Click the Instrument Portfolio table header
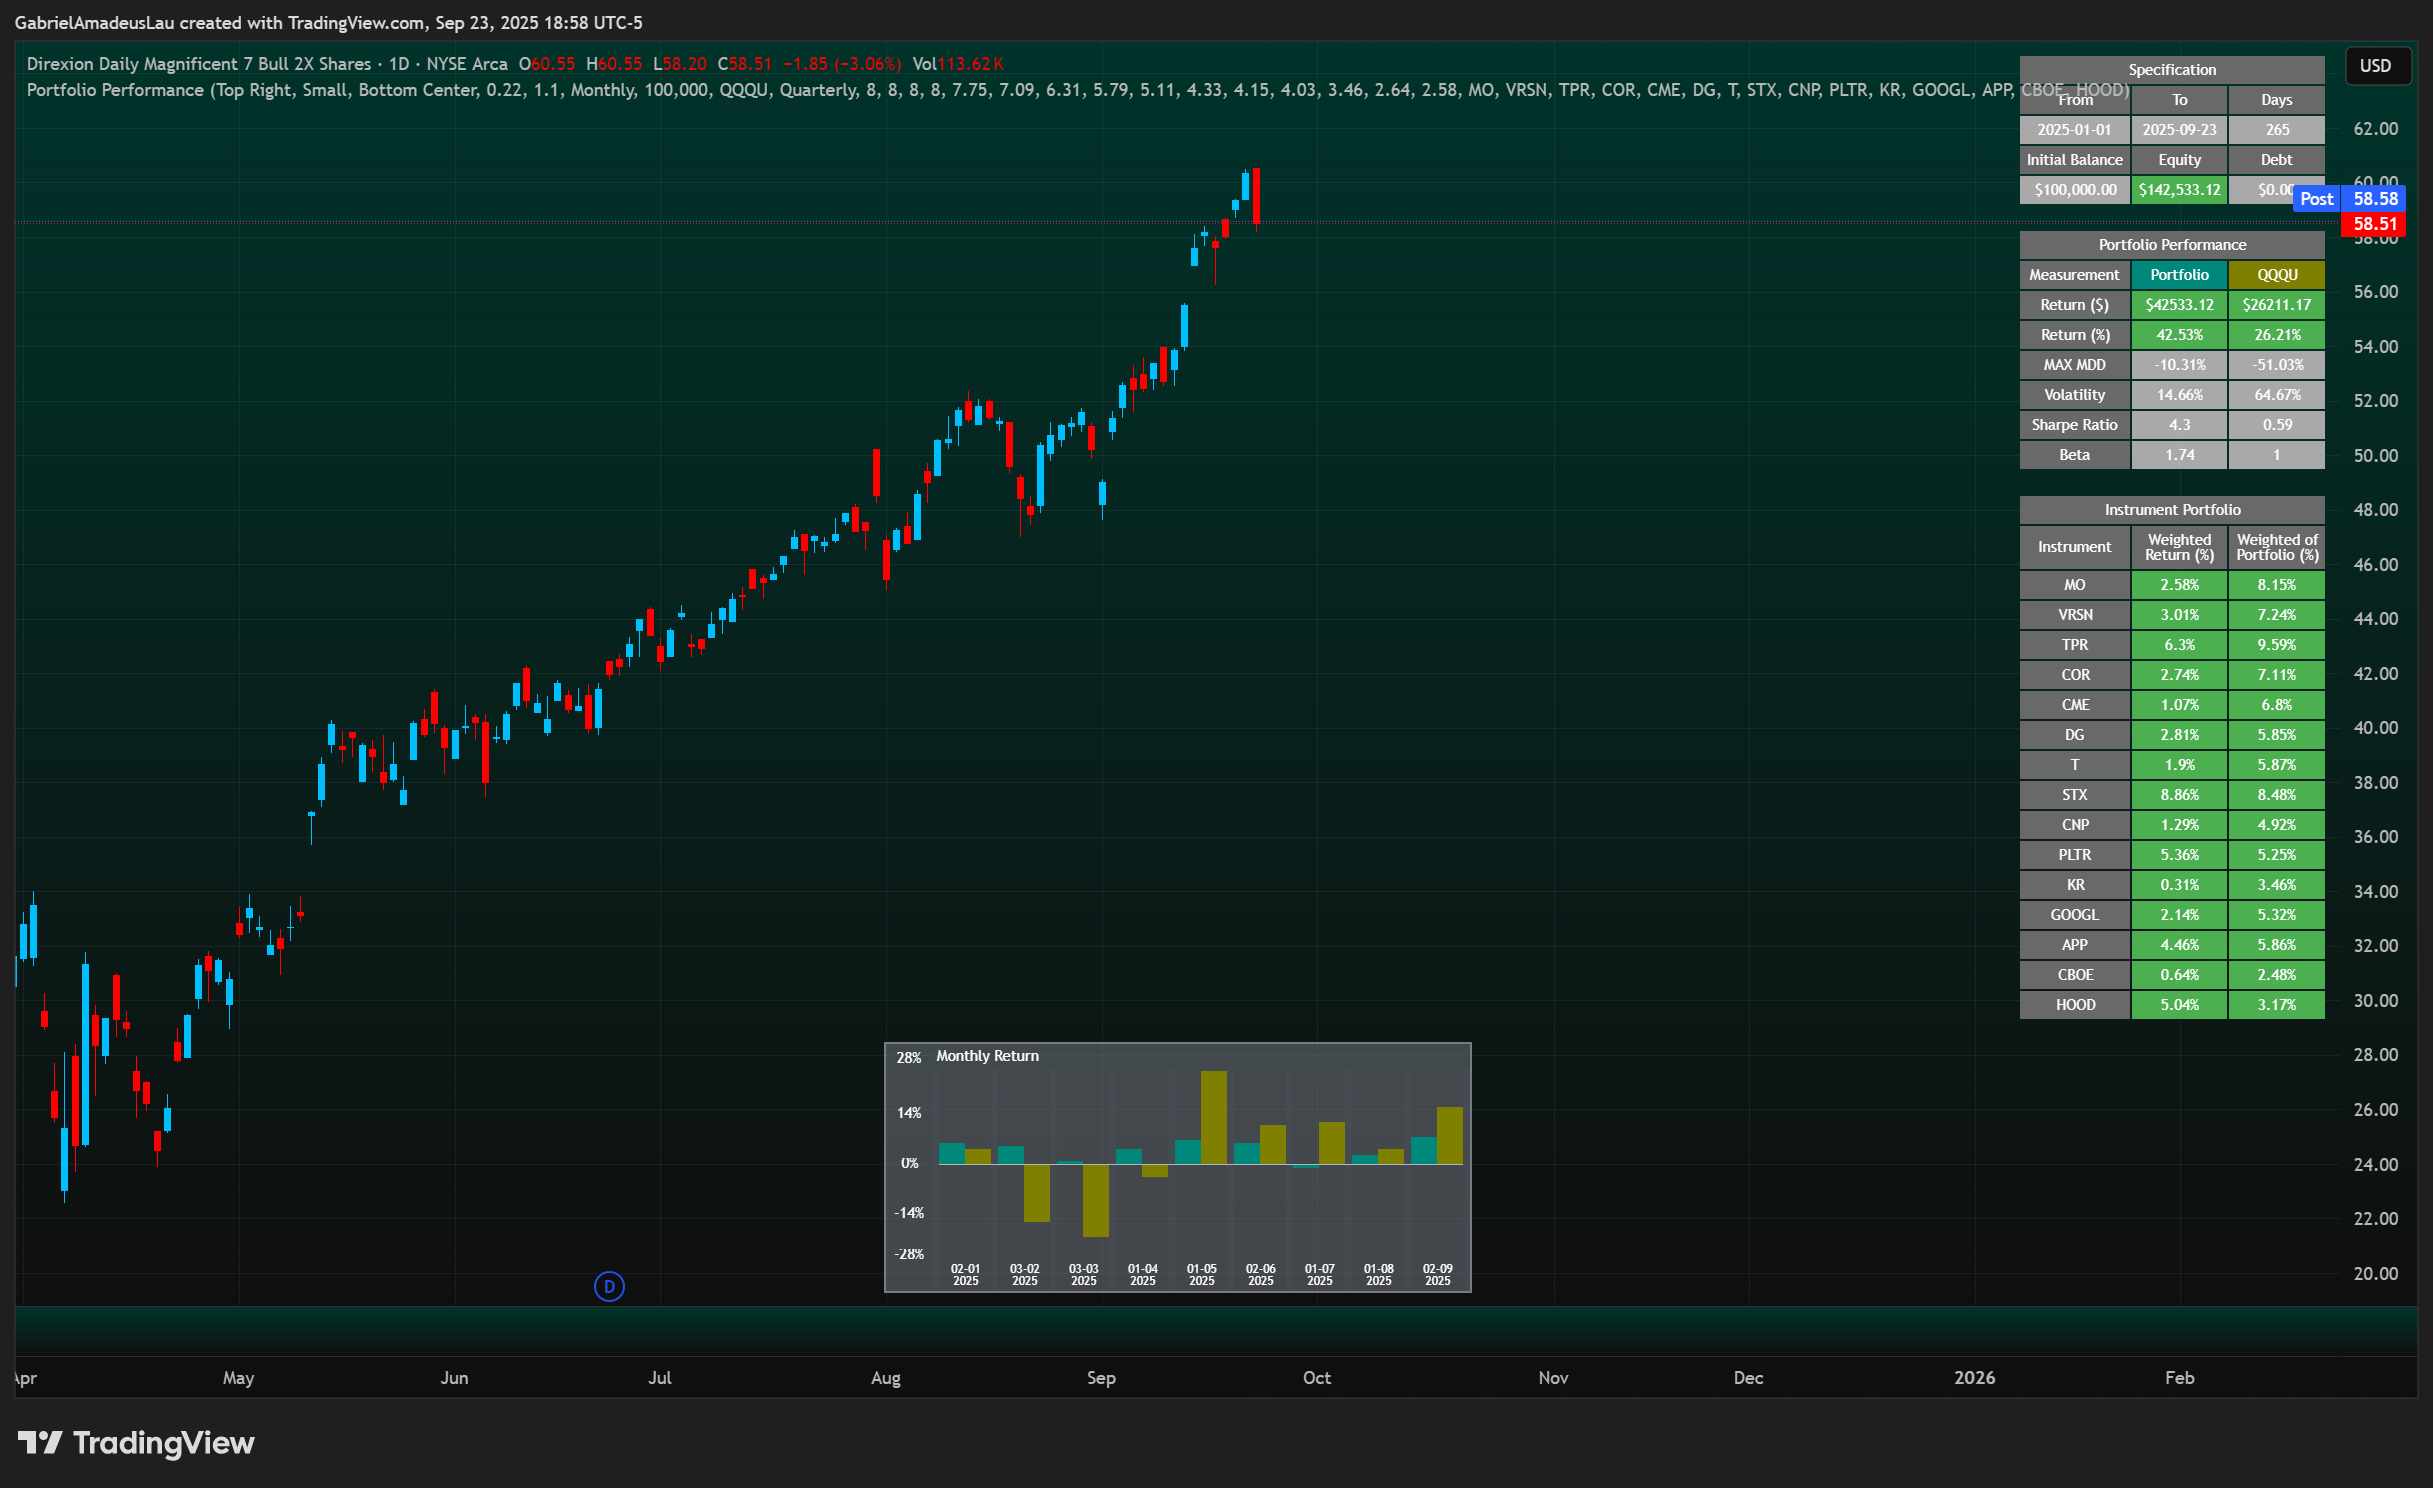This screenshot has height=1488, width=2433. (2172, 510)
